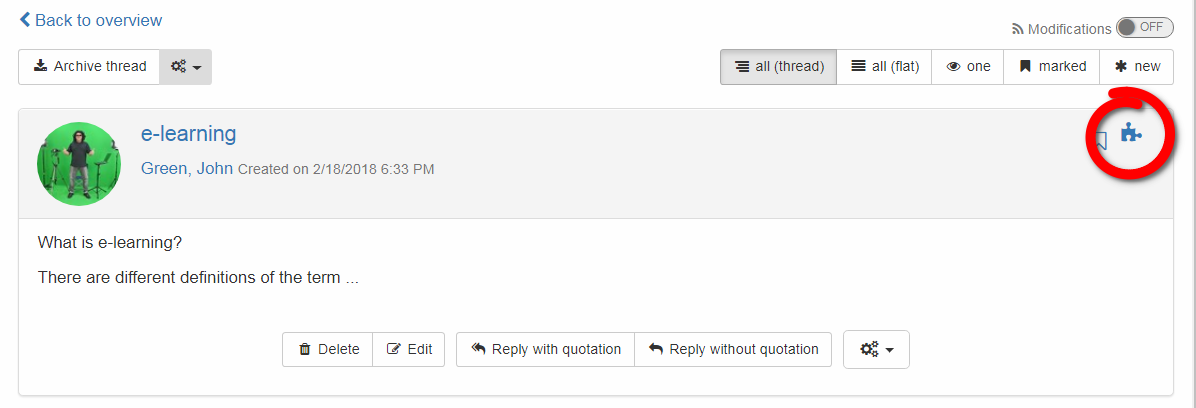Click the blue puzzle piece icon
Viewport: 1196px width, 408px height.
[x=1130, y=133]
